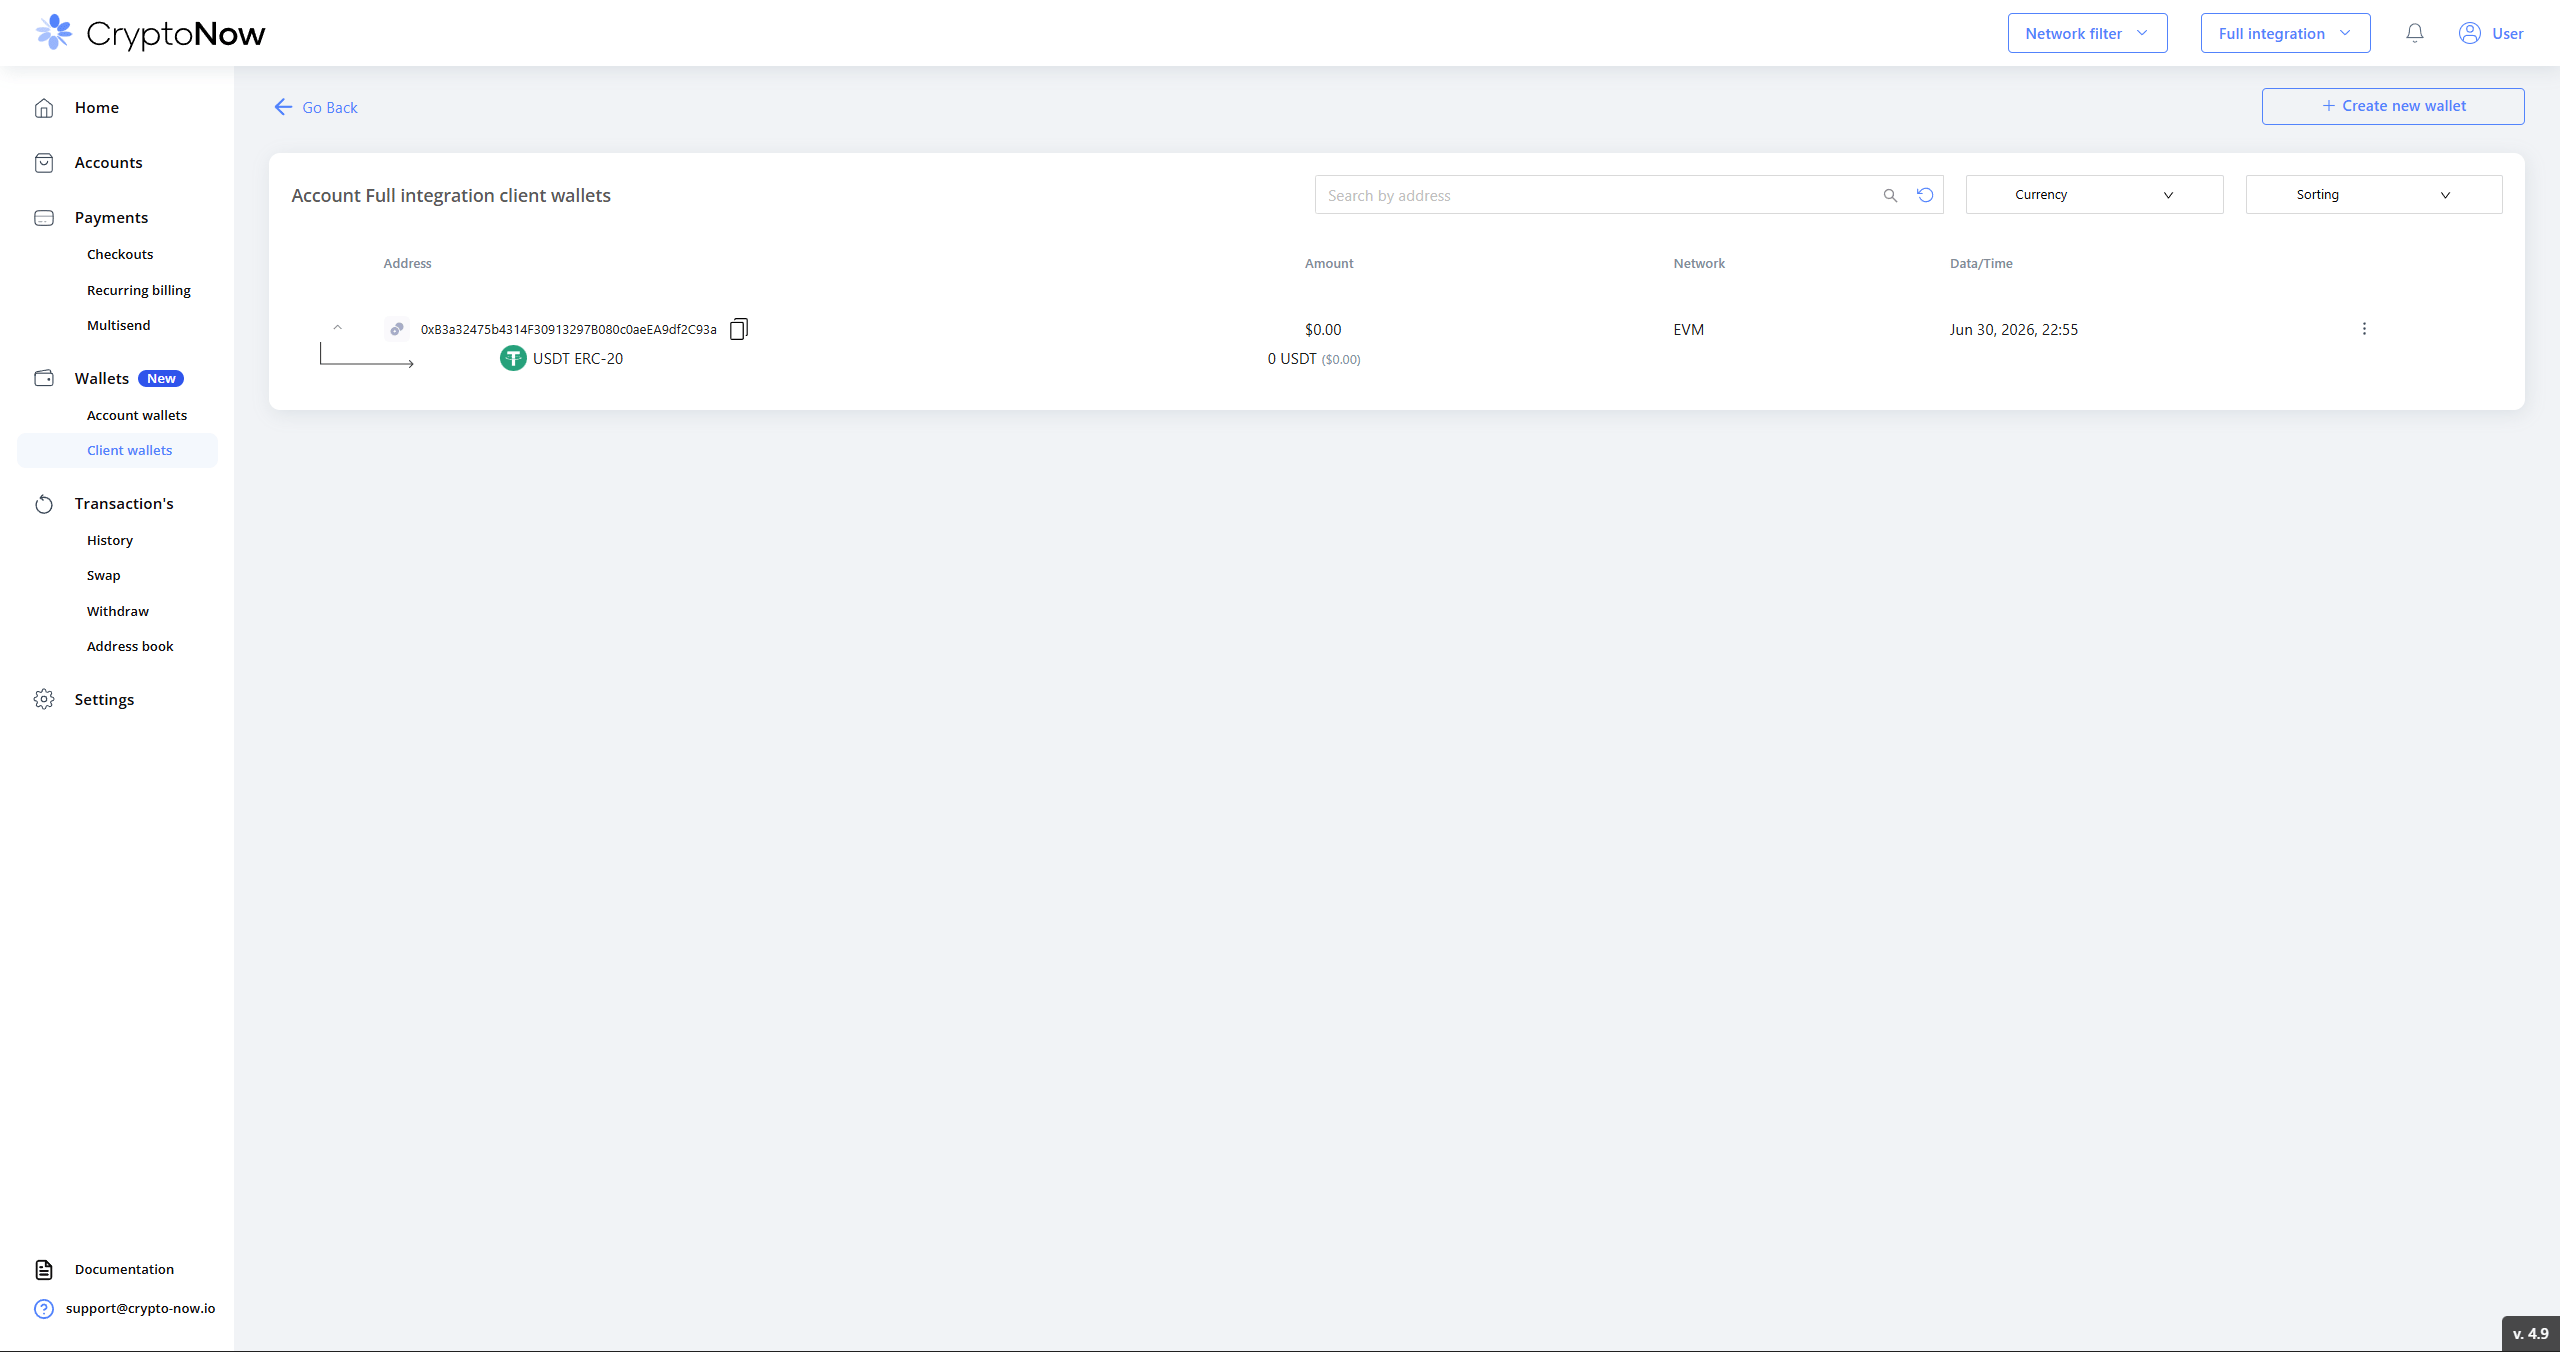Click the support question mark icon
2560x1352 pixels.
(44, 1308)
